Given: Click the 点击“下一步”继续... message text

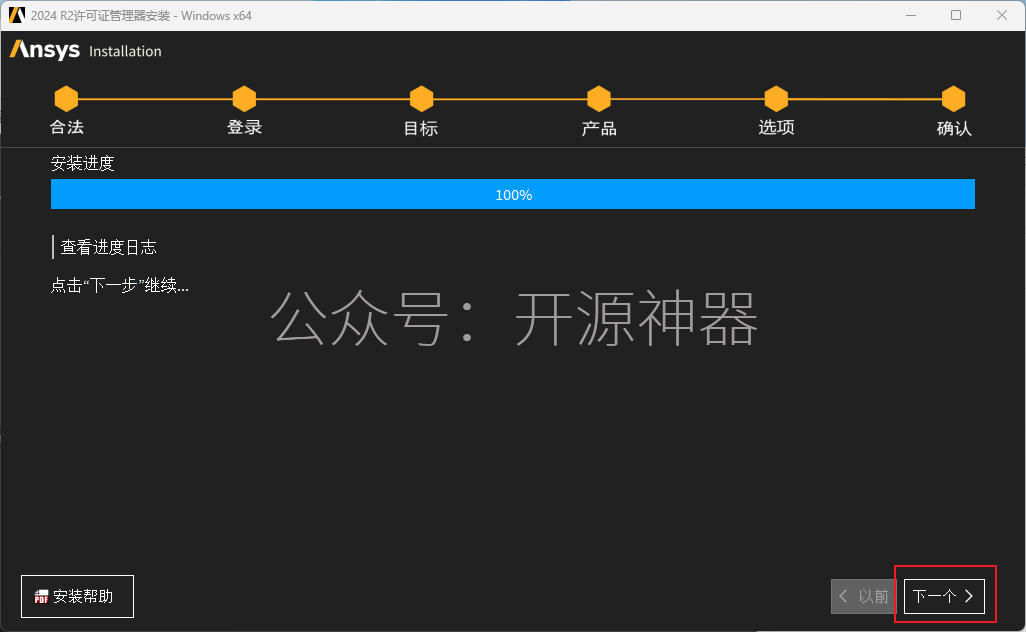Looking at the screenshot, I should 120,285.
